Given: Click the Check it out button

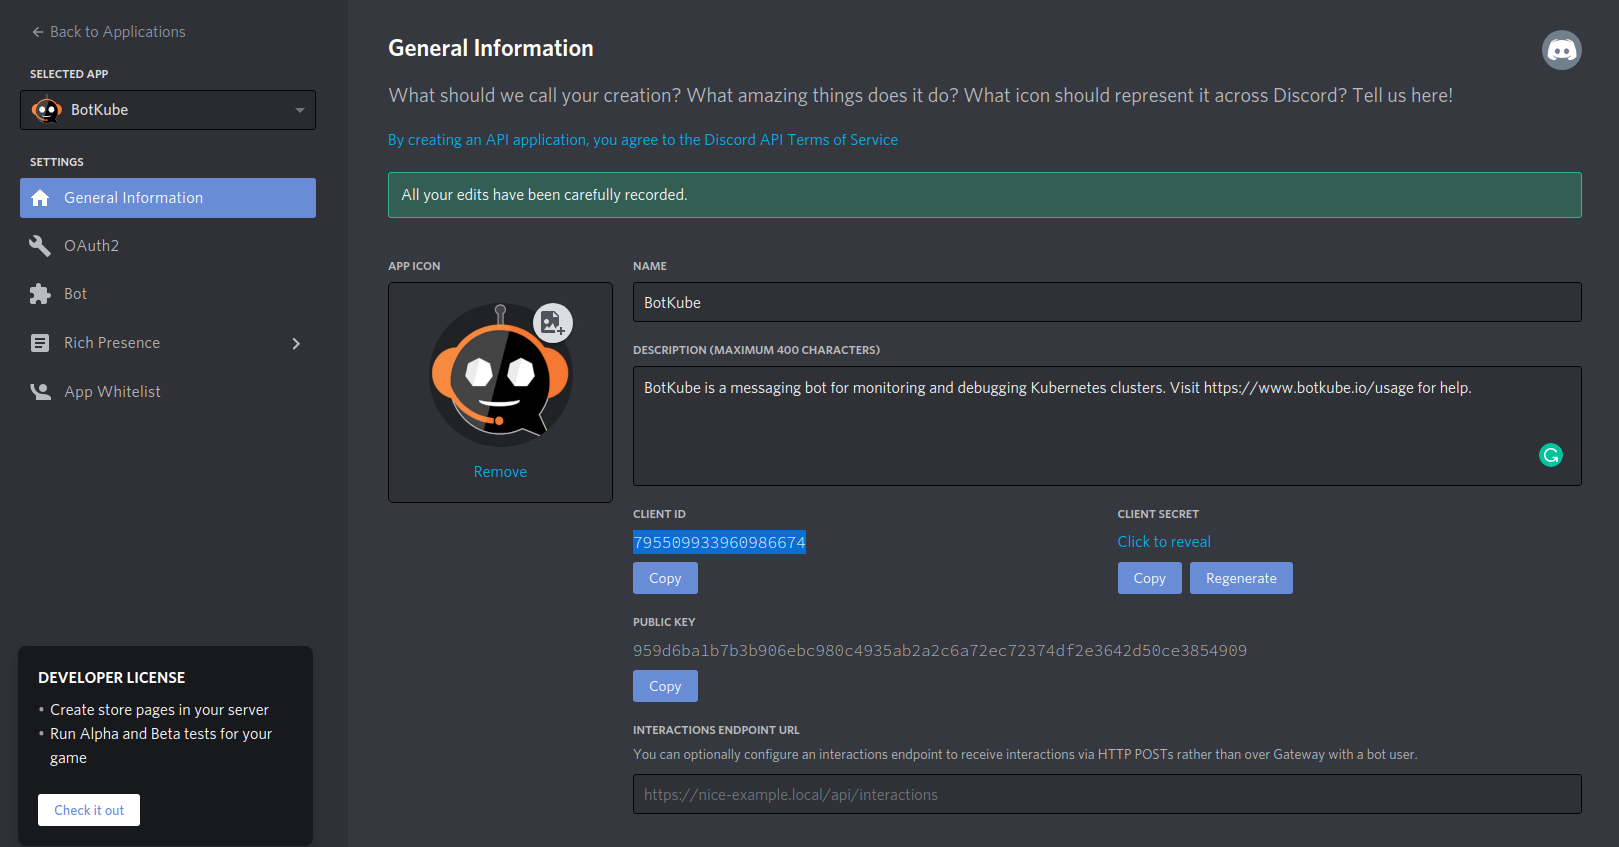Looking at the screenshot, I should [x=89, y=810].
